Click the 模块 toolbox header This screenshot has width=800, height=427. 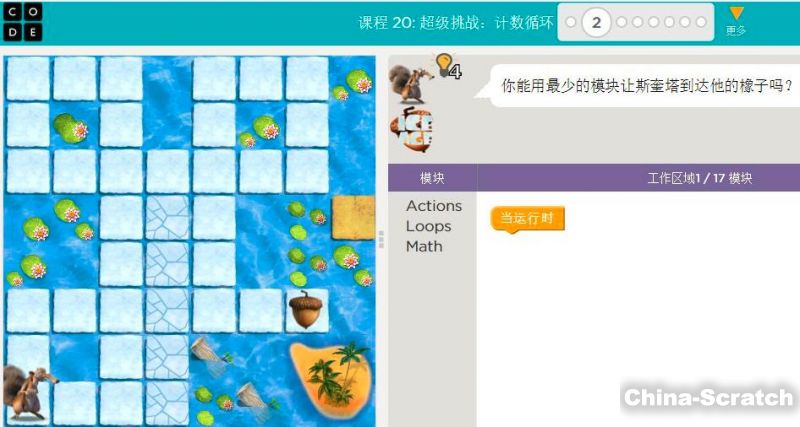coord(432,178)
